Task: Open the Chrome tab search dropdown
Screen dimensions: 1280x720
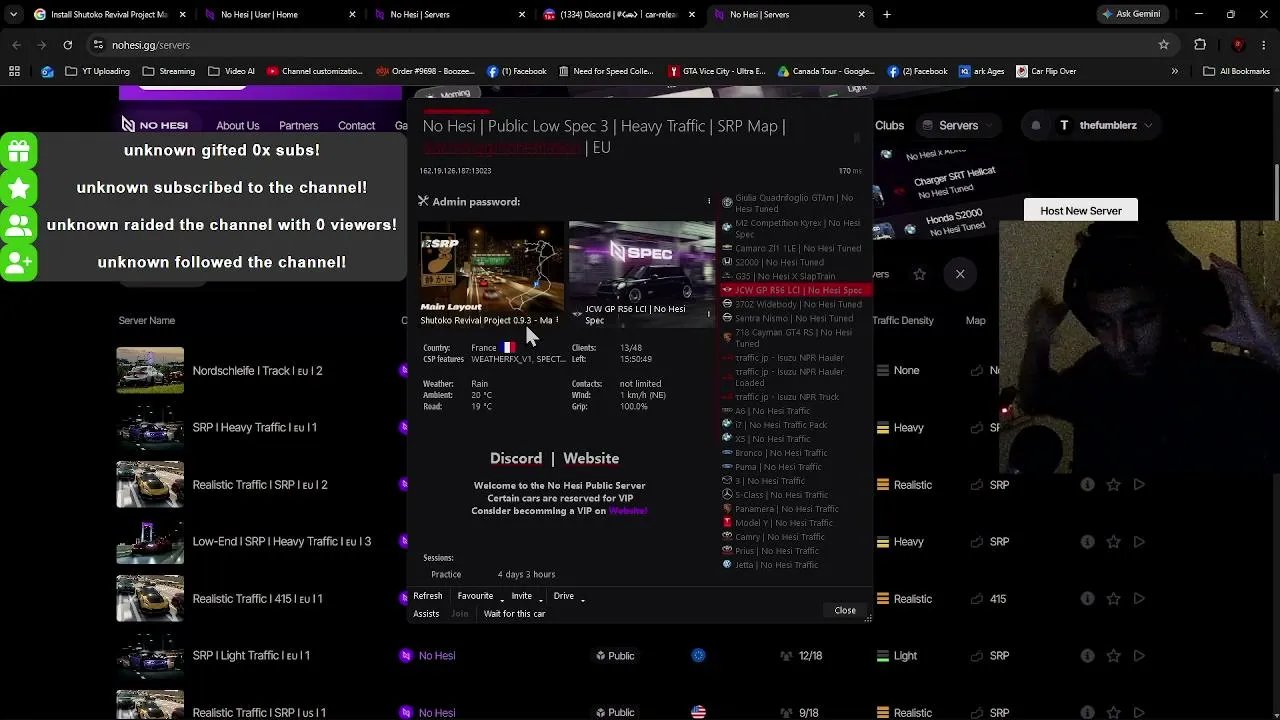Action: [13, 14]
